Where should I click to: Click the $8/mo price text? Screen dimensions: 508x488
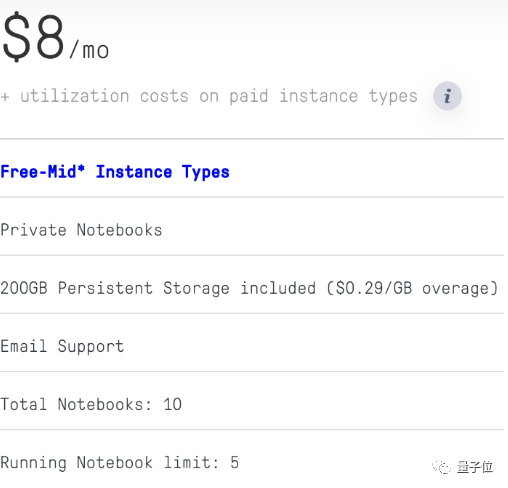pyautogui.click(x=55, y=38)
